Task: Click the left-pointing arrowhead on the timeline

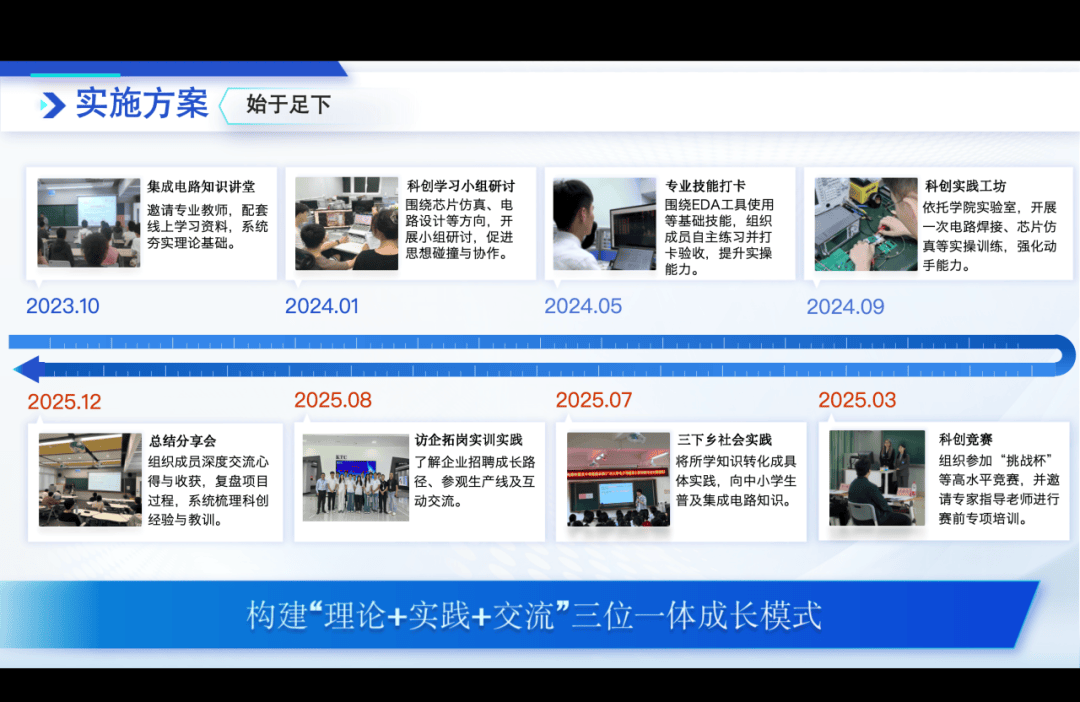Action: tap(27, 369)
